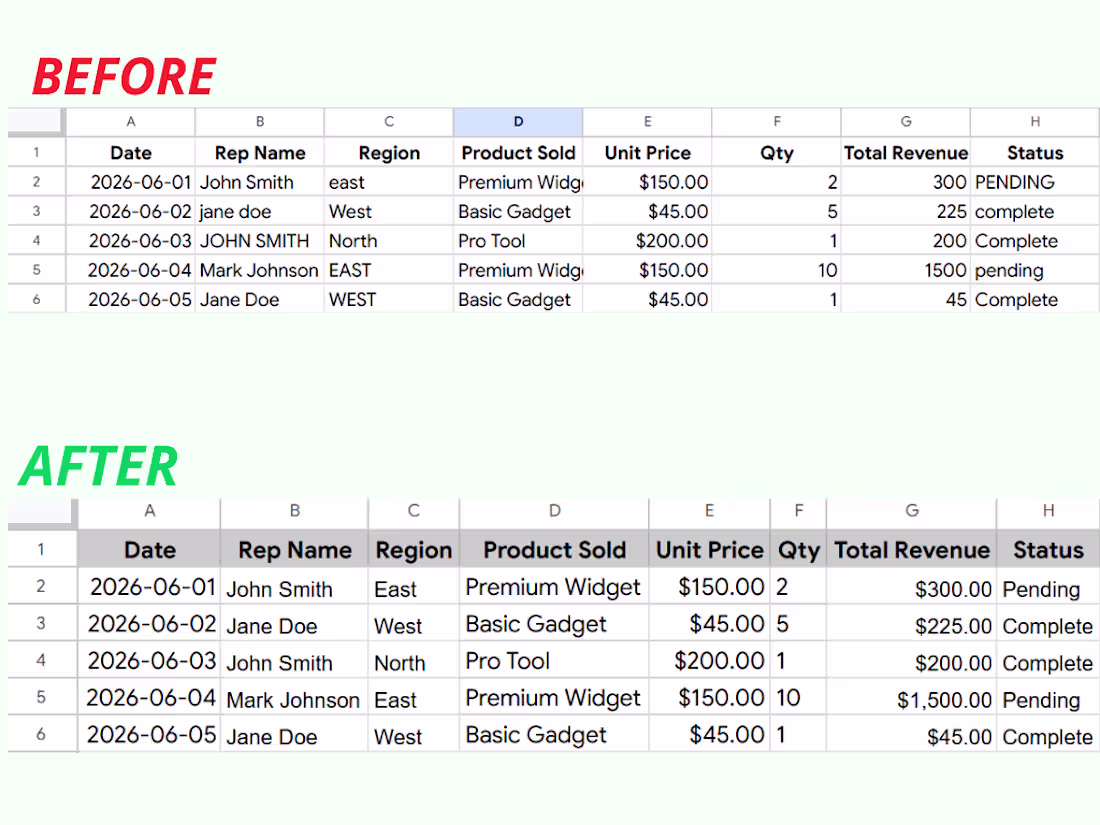This screenshot has height=825, width=1100.
Task: Click '2026-06-01' date in BEFORE table
Action: 130,182
